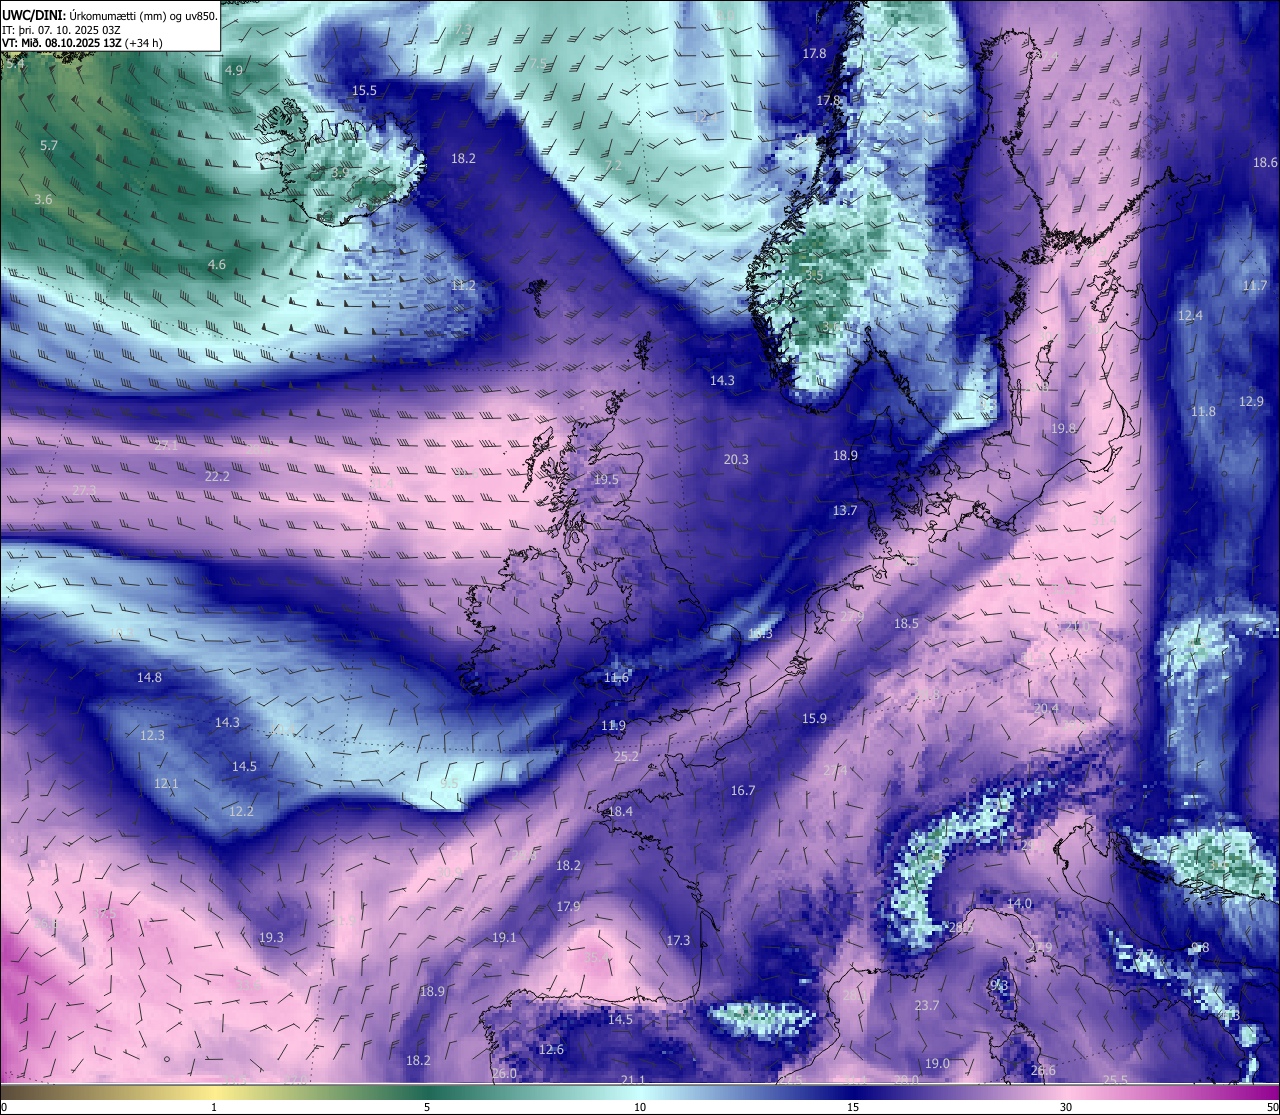Viewport: 1280px width, 1115px height.
Task: Click the 18.6 map value
Action: 1265,162
